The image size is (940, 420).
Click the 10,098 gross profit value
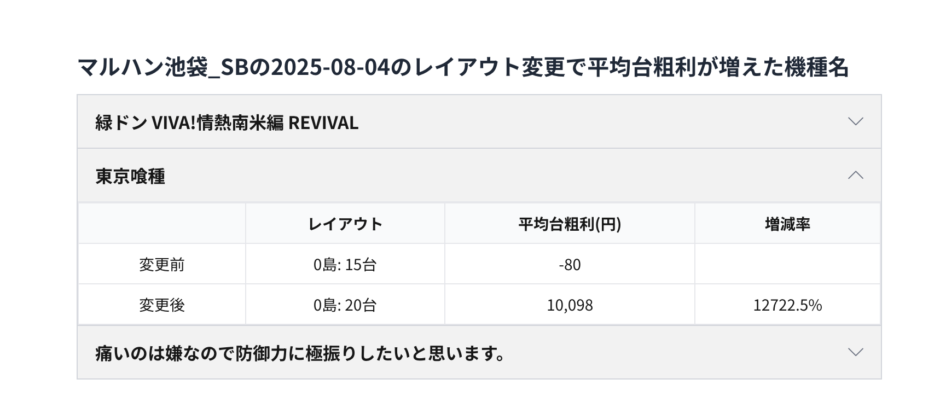pyautogui.click(x=570, y=305)
